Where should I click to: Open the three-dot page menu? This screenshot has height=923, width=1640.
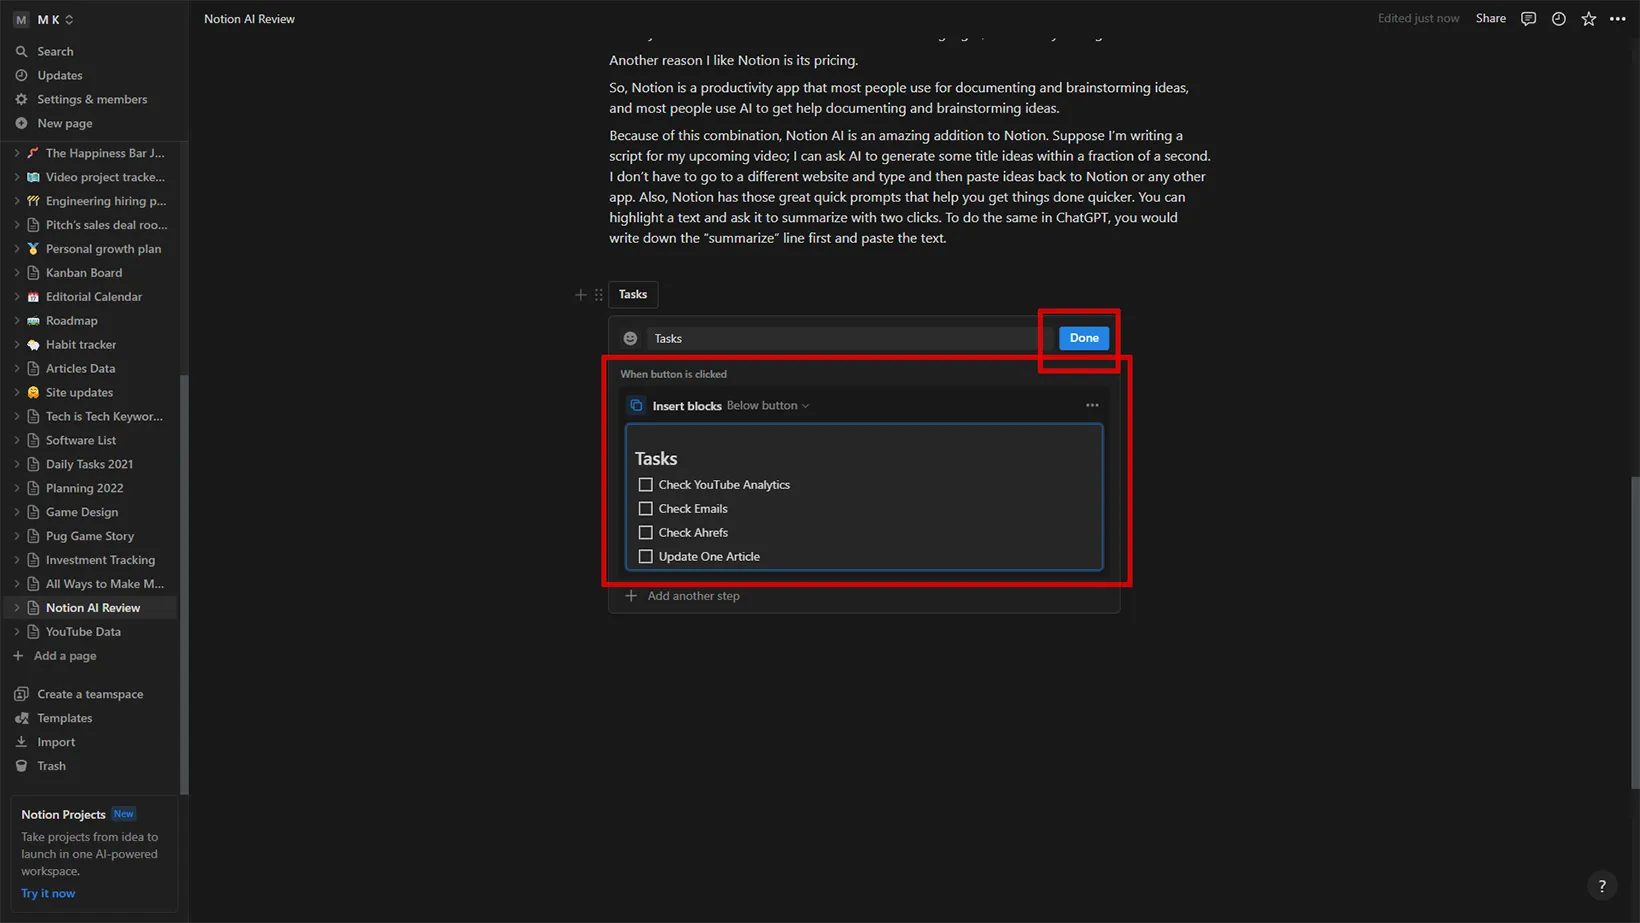click(1618, 19)
